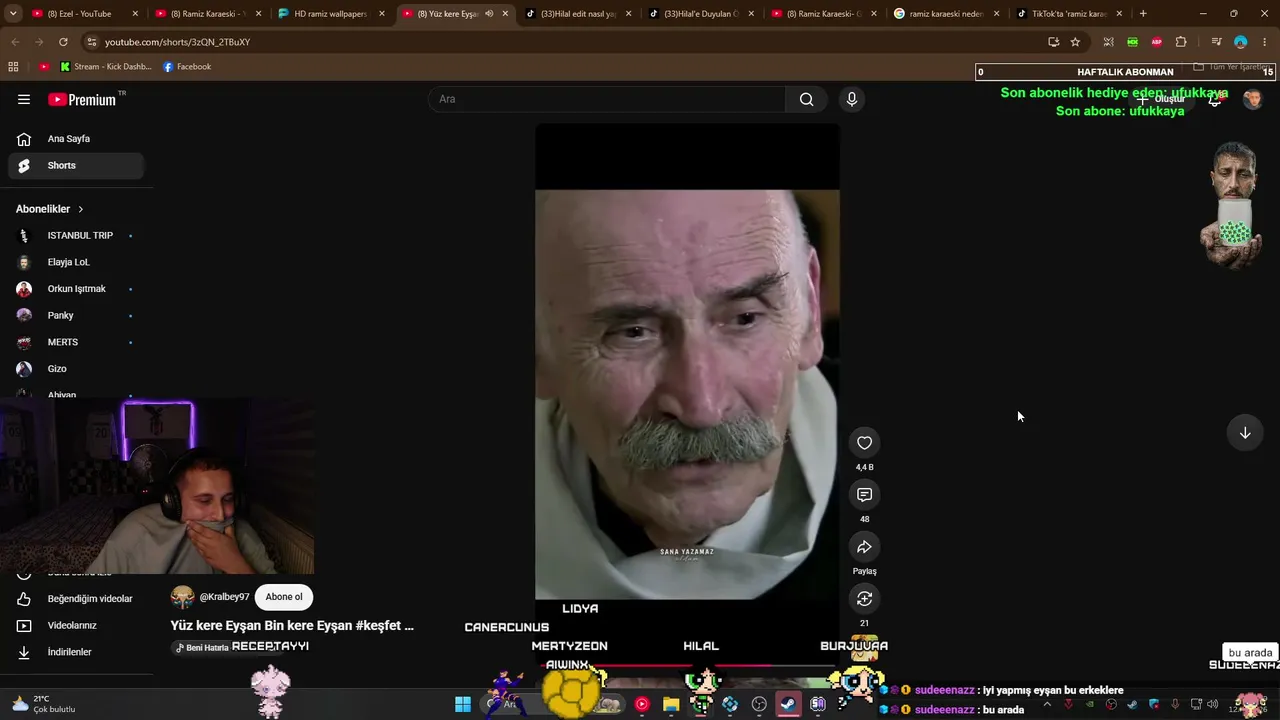Open the ABP ad blocker extension
Screen dimensions: 1280x720
point(1157,42)
